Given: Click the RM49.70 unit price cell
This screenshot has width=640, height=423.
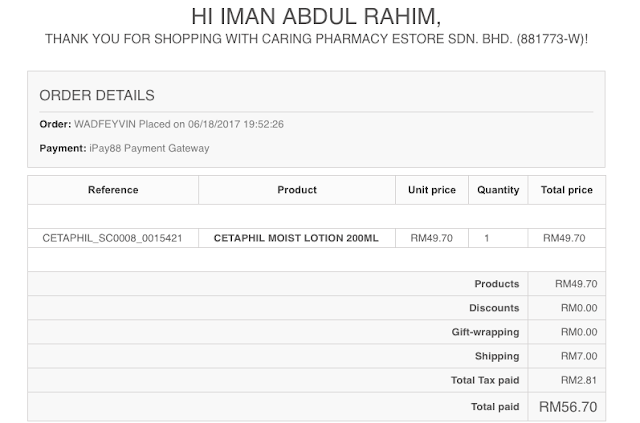Looking at the screenshot, I should click(431, 238).
